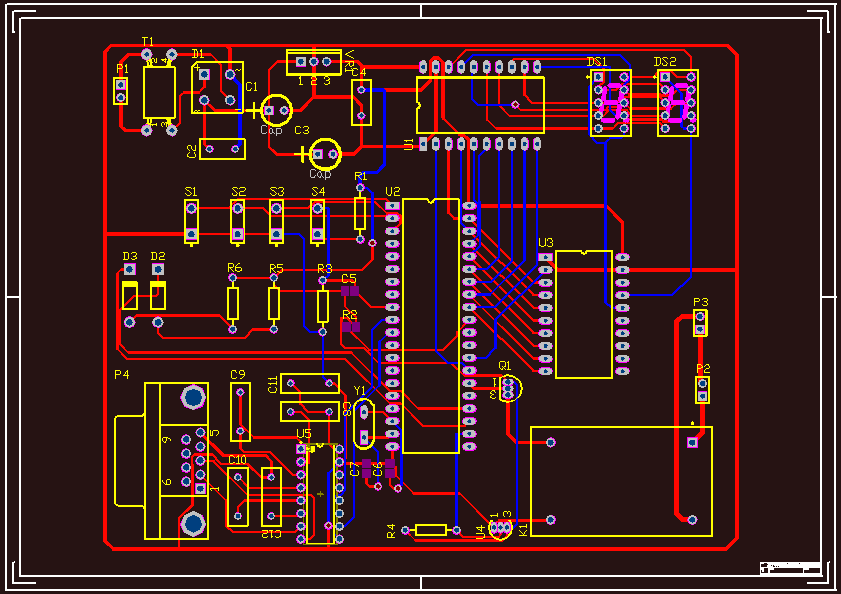Click the 'U3' designator text
Screen dimensions: 841x594
(546, 243)
